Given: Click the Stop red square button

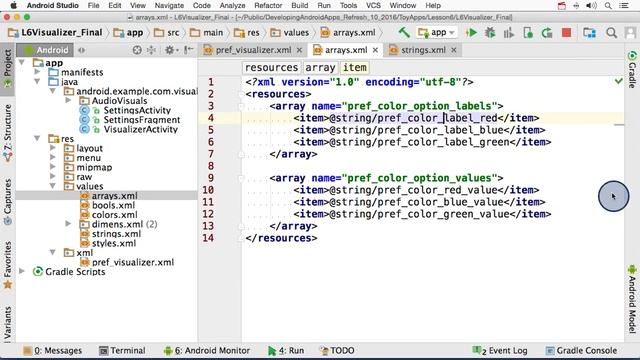Looking at the screenshot, I should [566, 33].
